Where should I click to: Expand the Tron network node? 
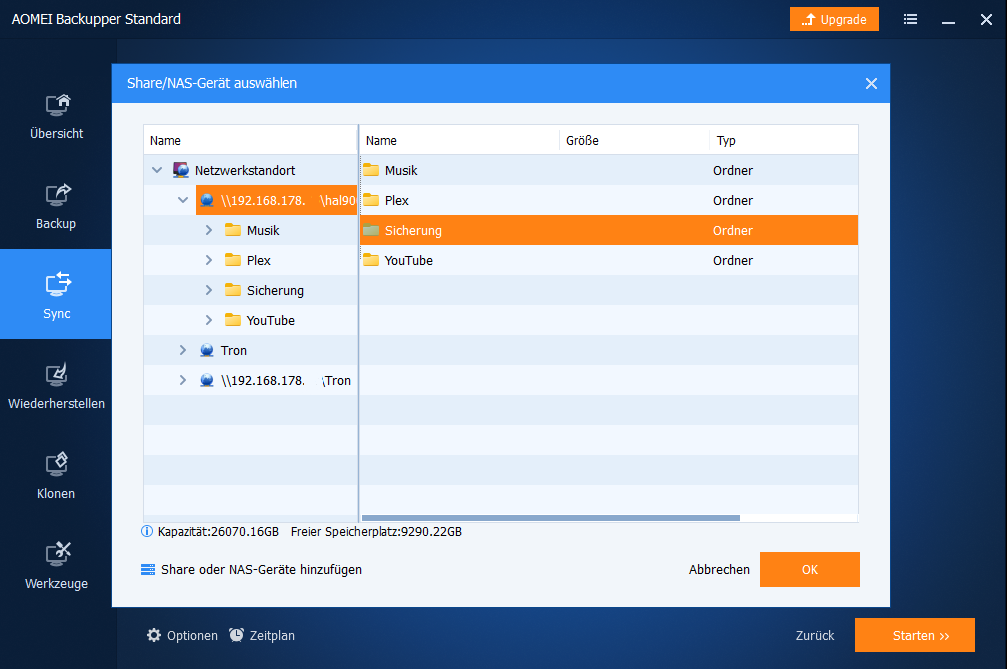pos(182,350)
